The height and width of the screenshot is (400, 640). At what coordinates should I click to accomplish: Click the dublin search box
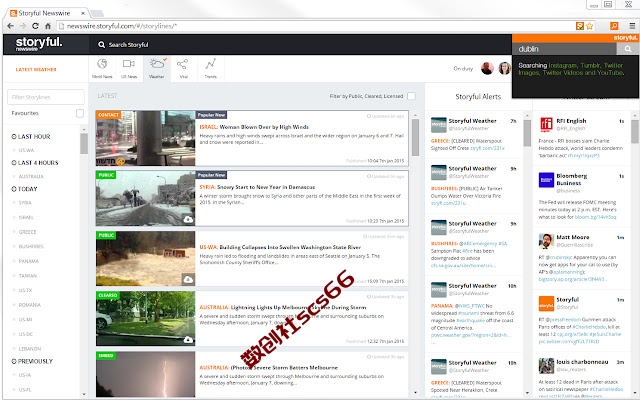(x=564, y=49)
